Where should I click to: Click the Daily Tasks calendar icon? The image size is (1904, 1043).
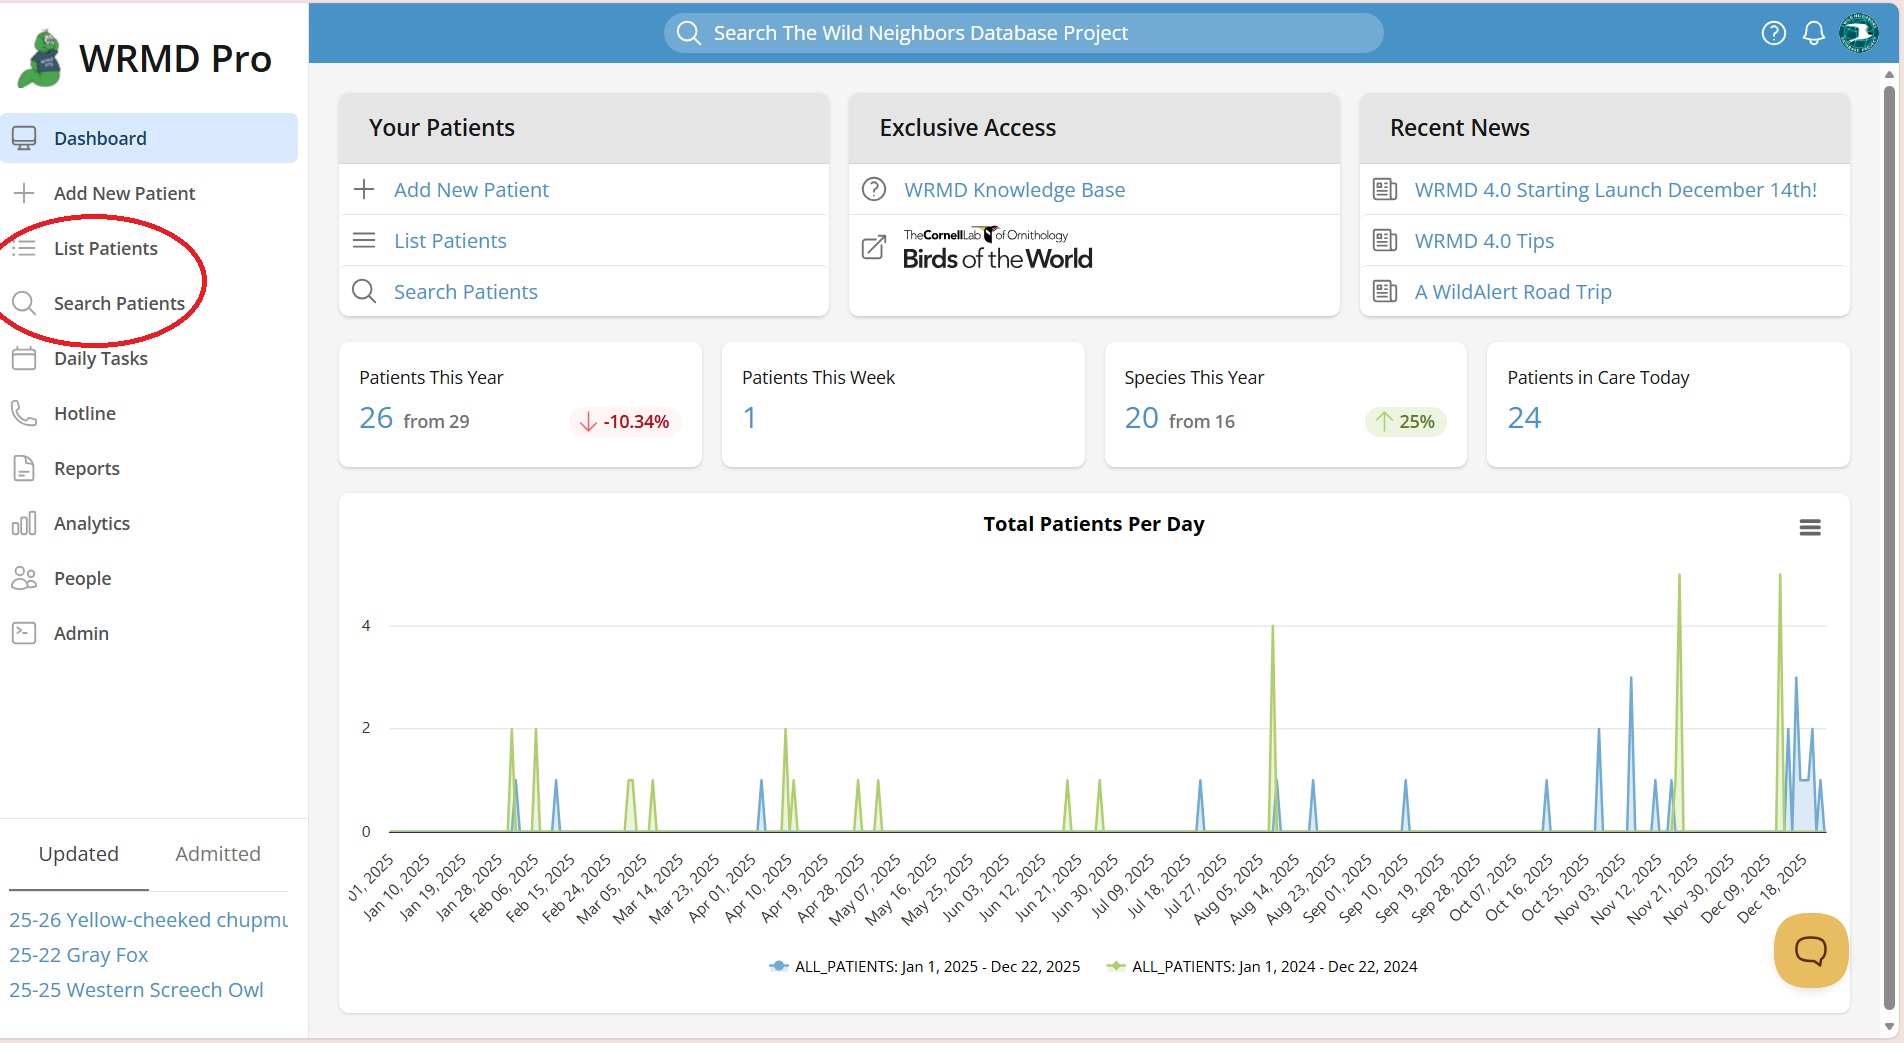(24, 358)
